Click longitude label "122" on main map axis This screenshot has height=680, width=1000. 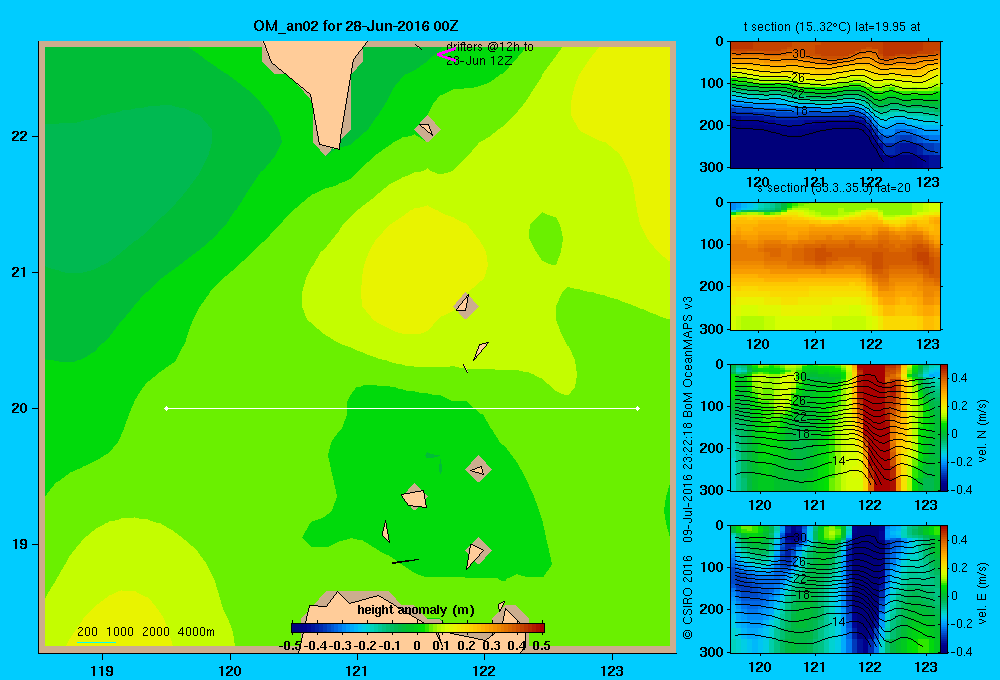tap(484, 670)
